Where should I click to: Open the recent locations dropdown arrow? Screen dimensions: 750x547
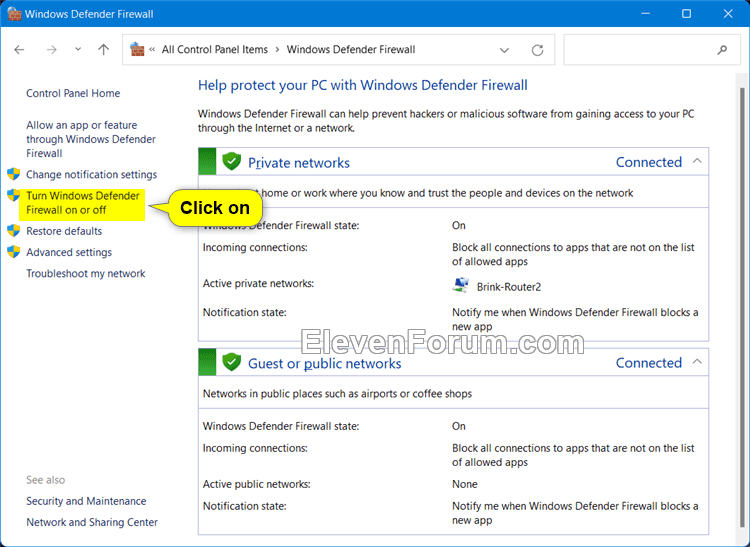[x=78, y=49]
